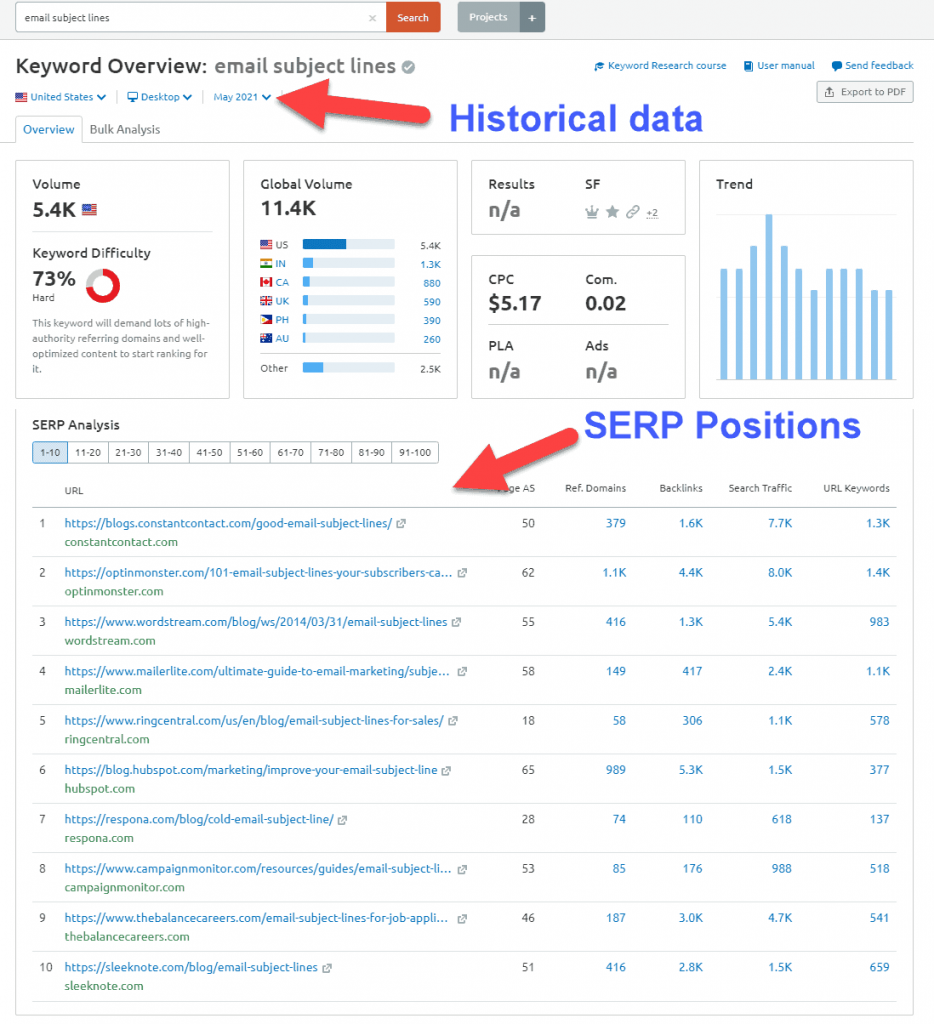Click the crown SERP feature icon

click(x=592, y=212)
